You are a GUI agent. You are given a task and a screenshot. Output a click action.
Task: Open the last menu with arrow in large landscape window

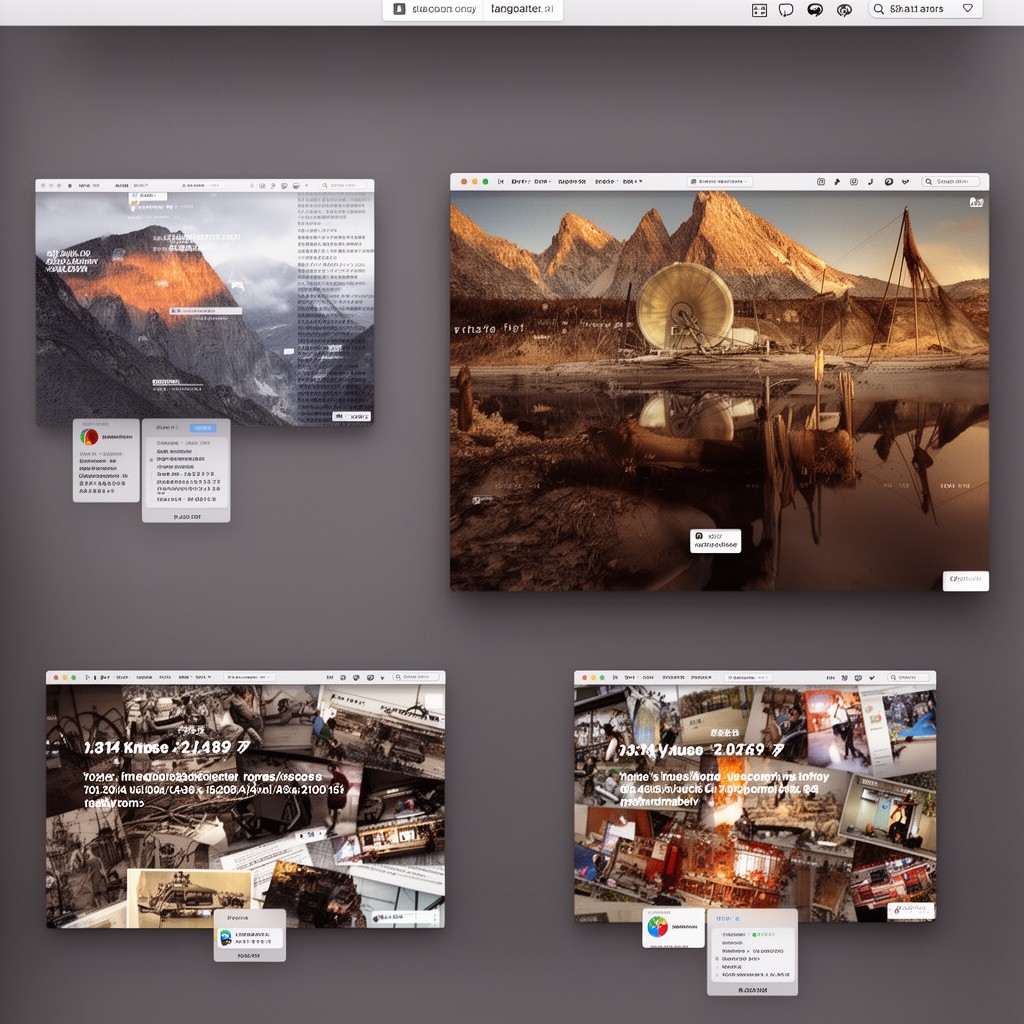[x=632, y=182]
